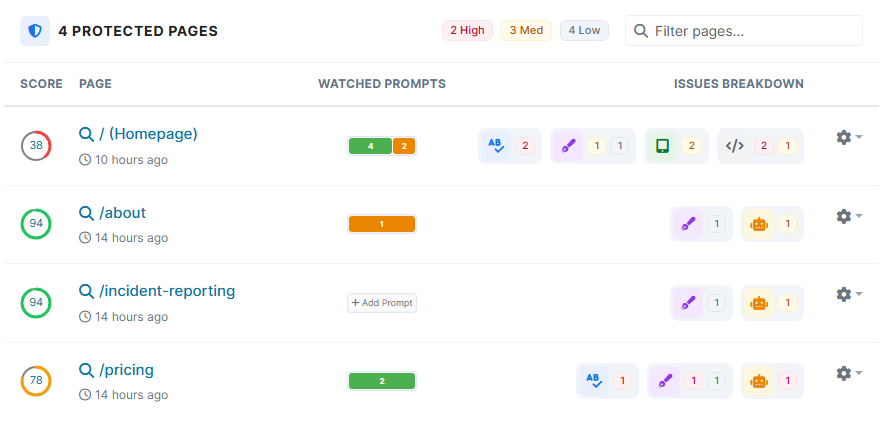Click the yellow 2 badge beside Homepage tablet icon

[x=692, y=146]
